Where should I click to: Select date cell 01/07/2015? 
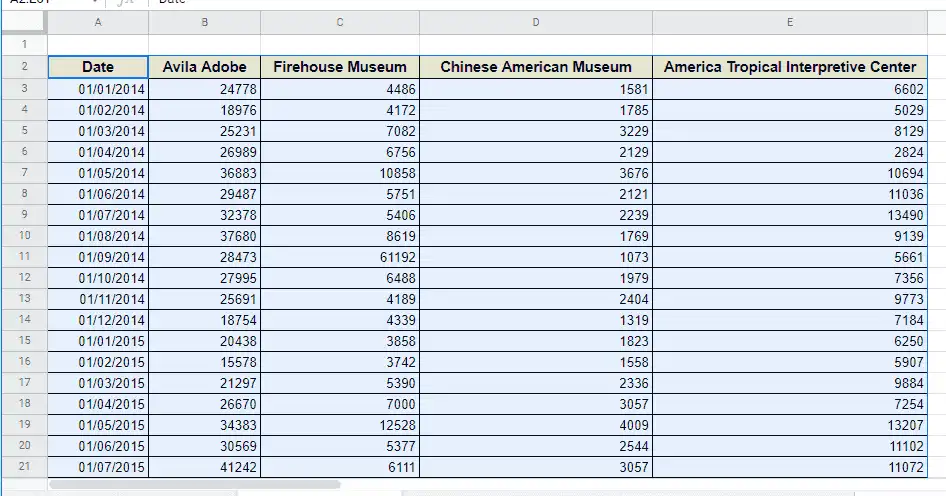pos(98,466)
